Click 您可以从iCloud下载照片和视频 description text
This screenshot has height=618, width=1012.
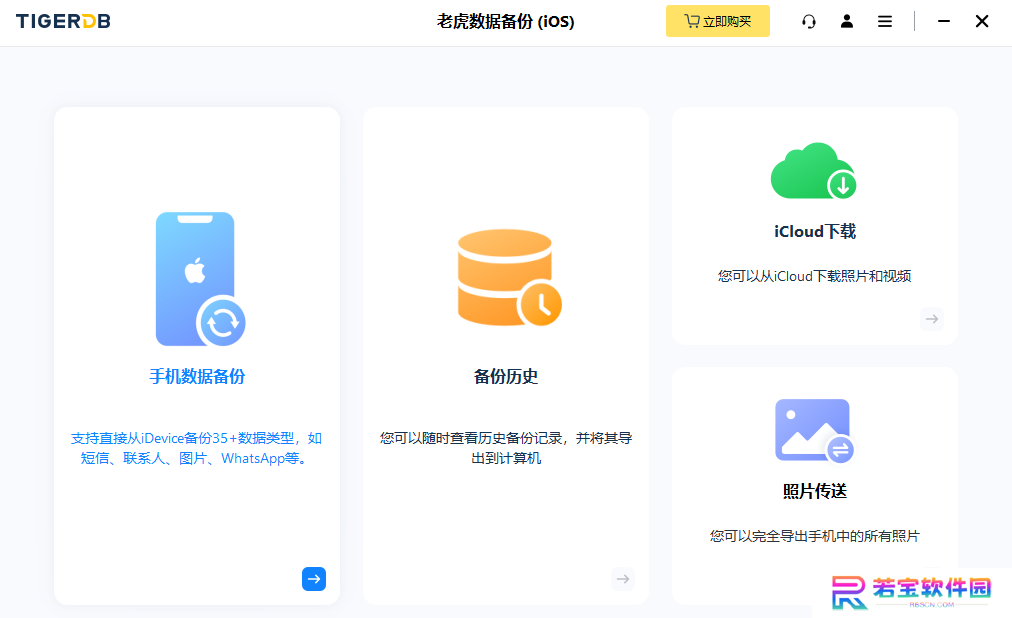point(815,276)
